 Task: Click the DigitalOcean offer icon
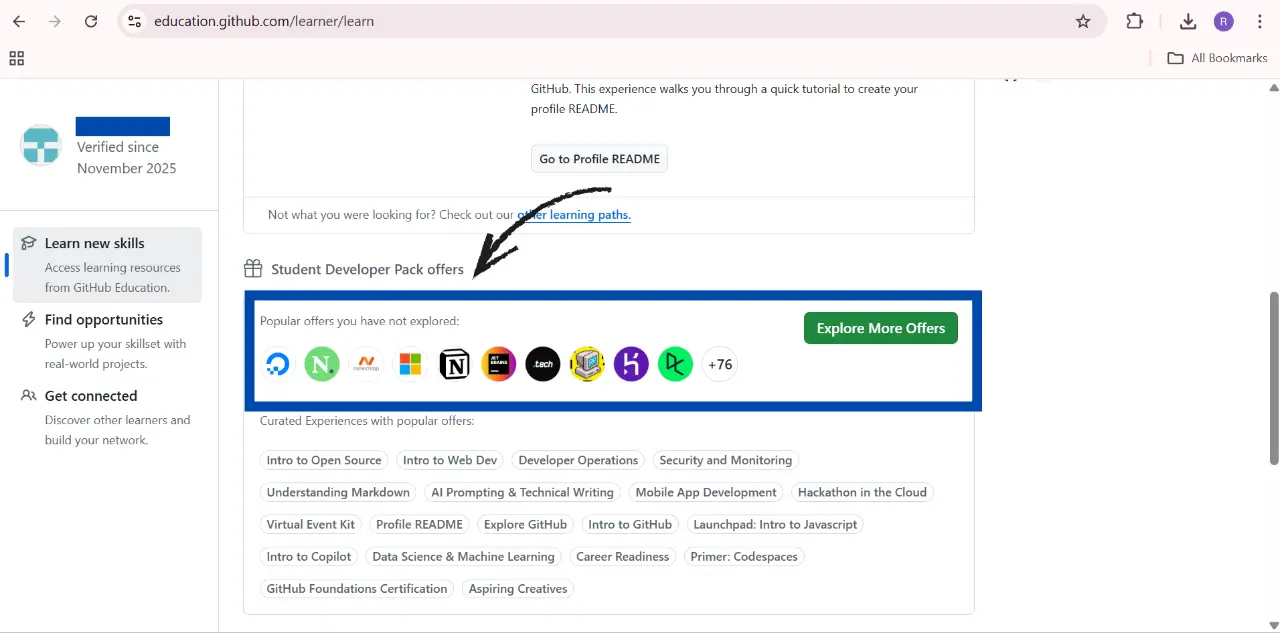click(x=278, y=364)
